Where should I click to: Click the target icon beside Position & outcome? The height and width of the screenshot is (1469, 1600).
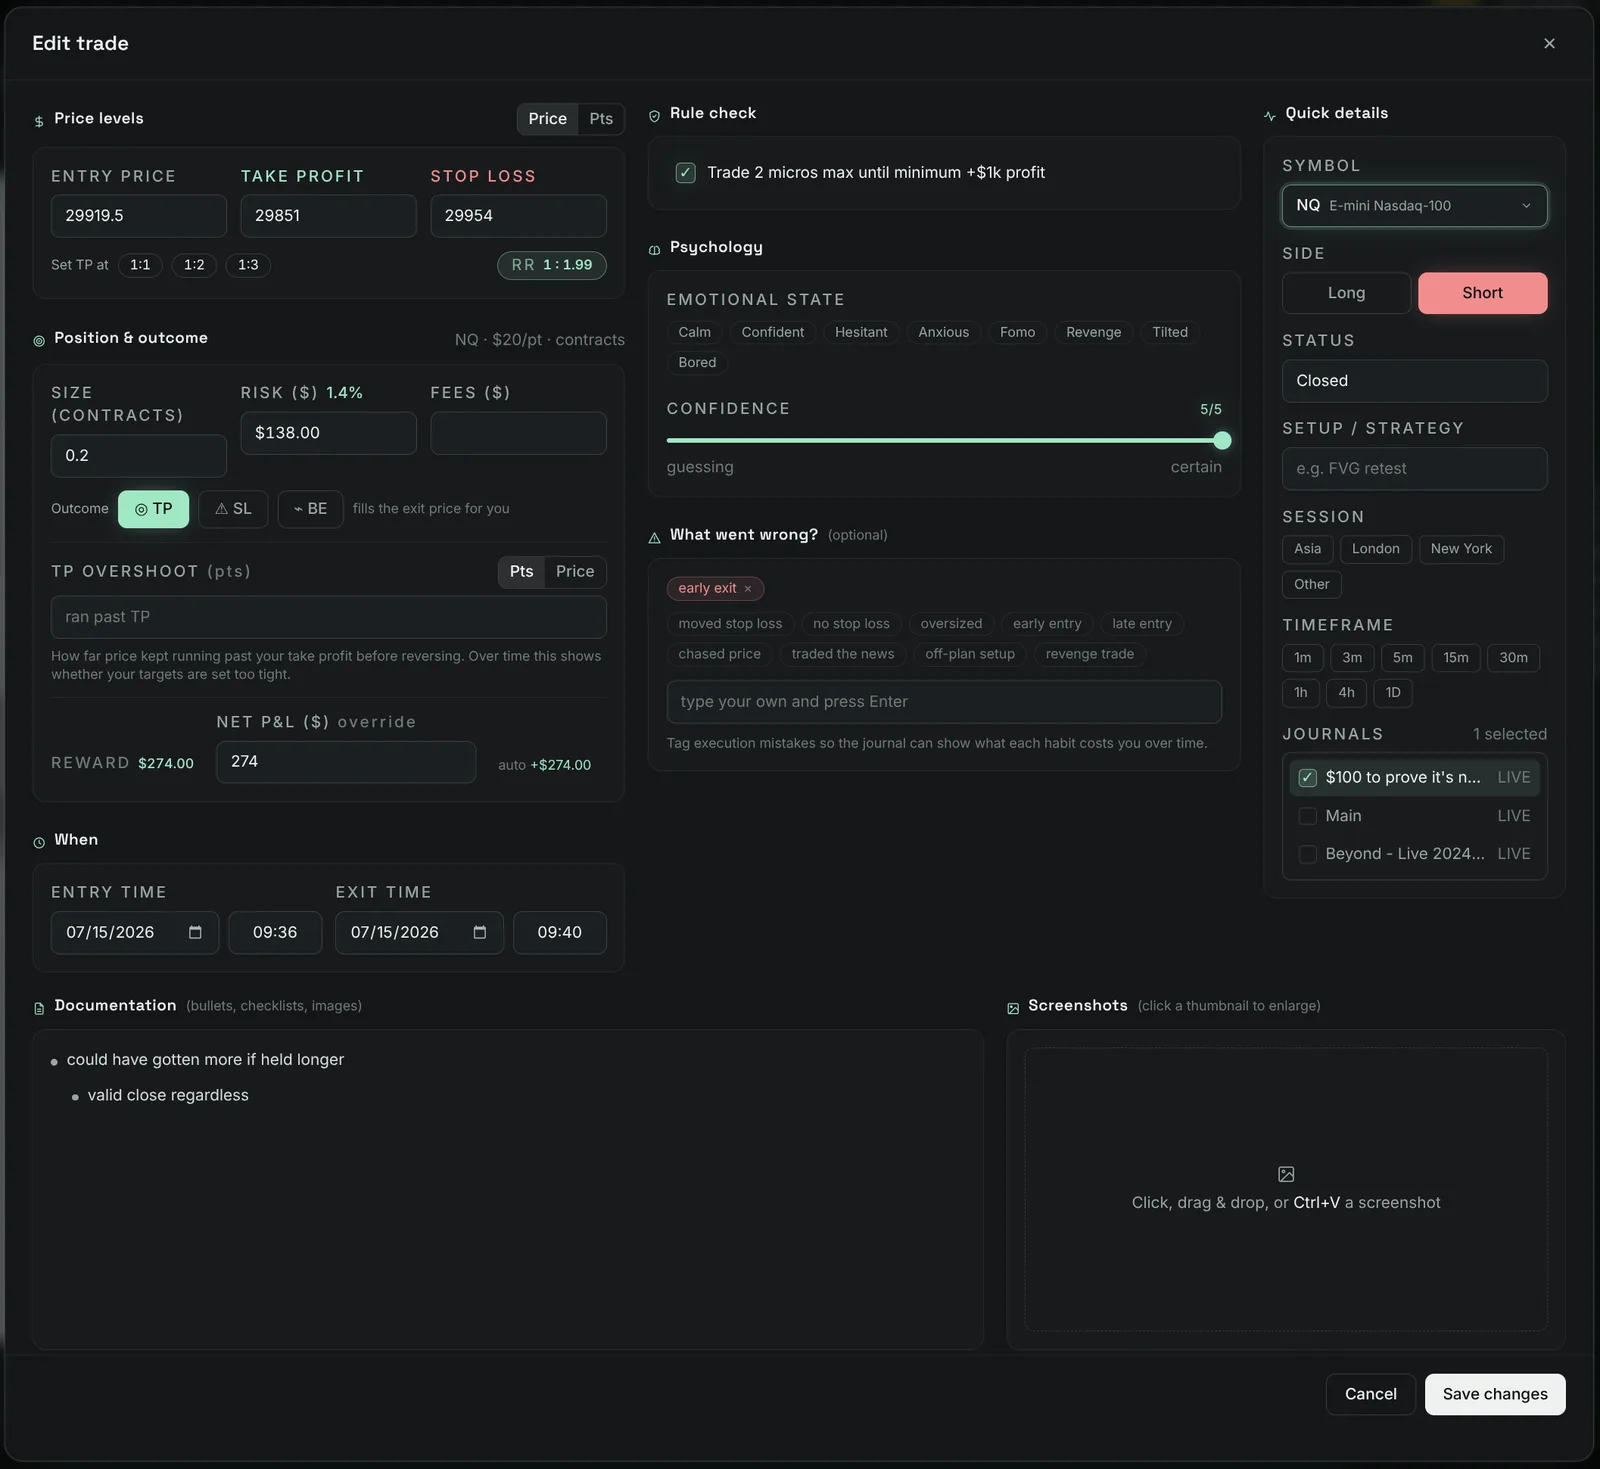(x=39, y=341)
